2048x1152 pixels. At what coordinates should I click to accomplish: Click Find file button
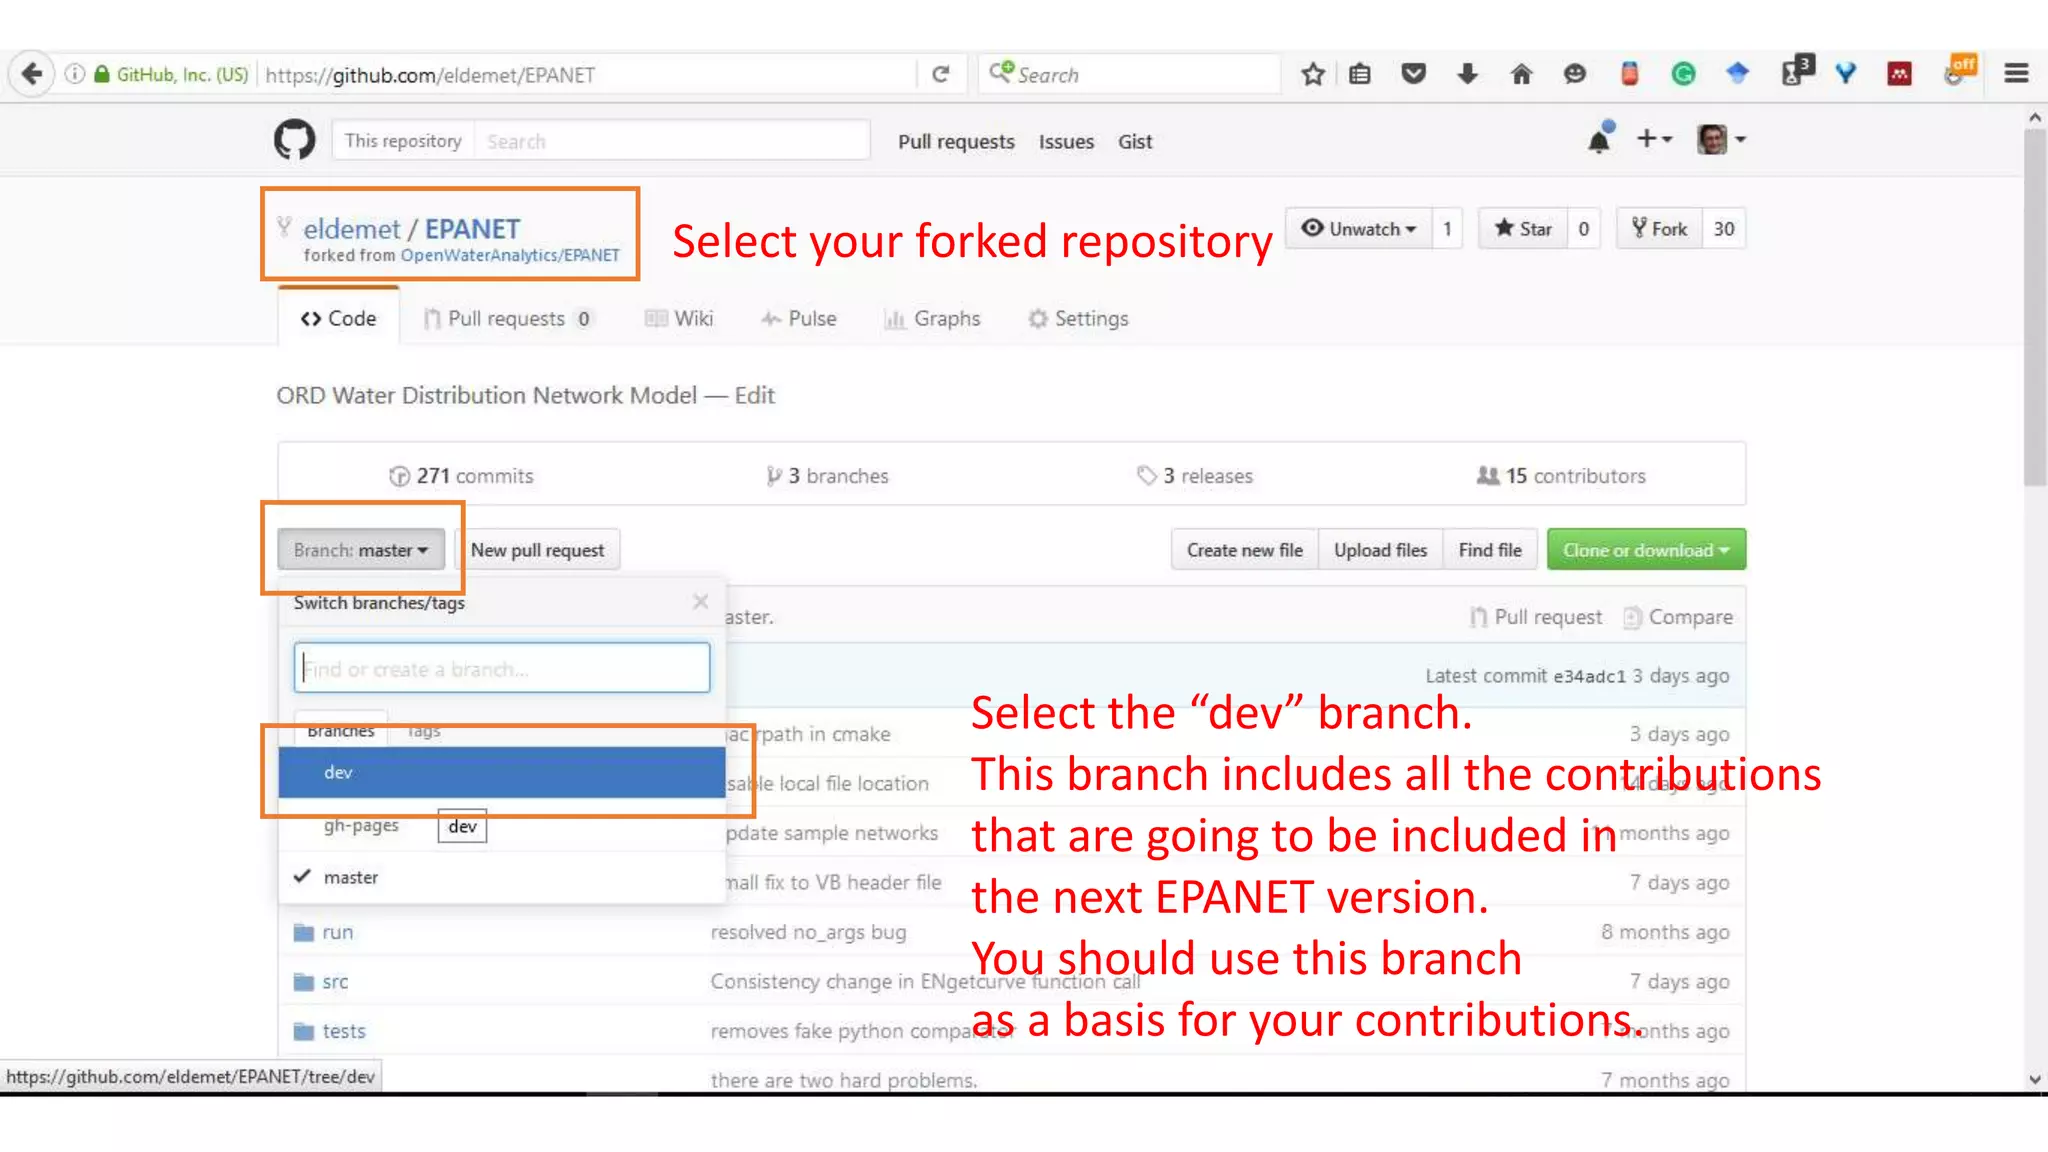point(1490,549)
